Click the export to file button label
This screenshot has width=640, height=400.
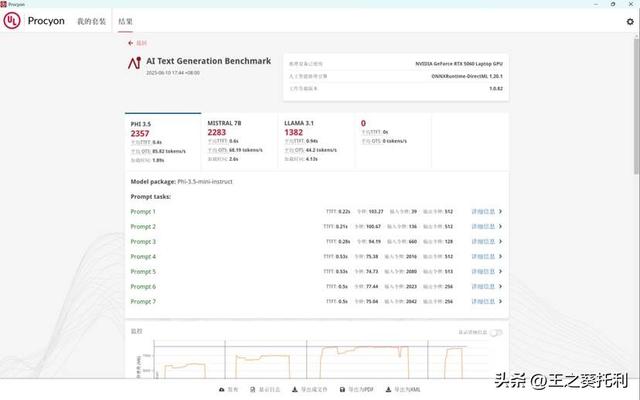tap(314, 390)
